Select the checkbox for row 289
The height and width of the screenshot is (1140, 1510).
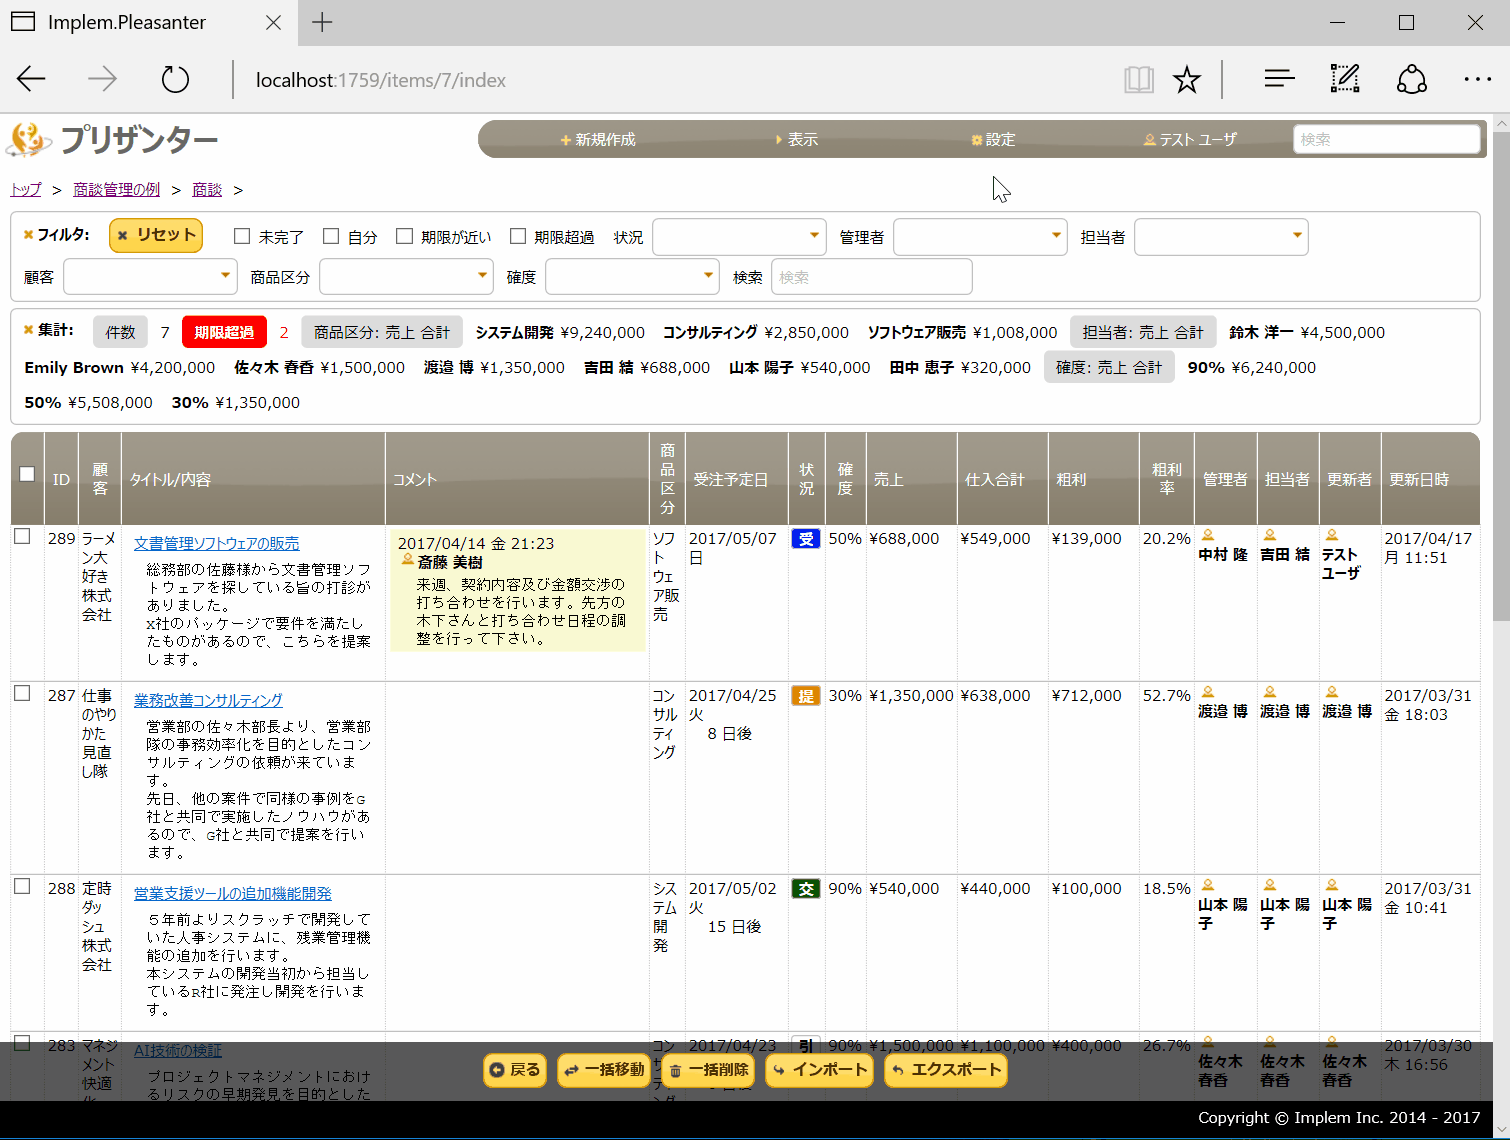coord(22,536)
